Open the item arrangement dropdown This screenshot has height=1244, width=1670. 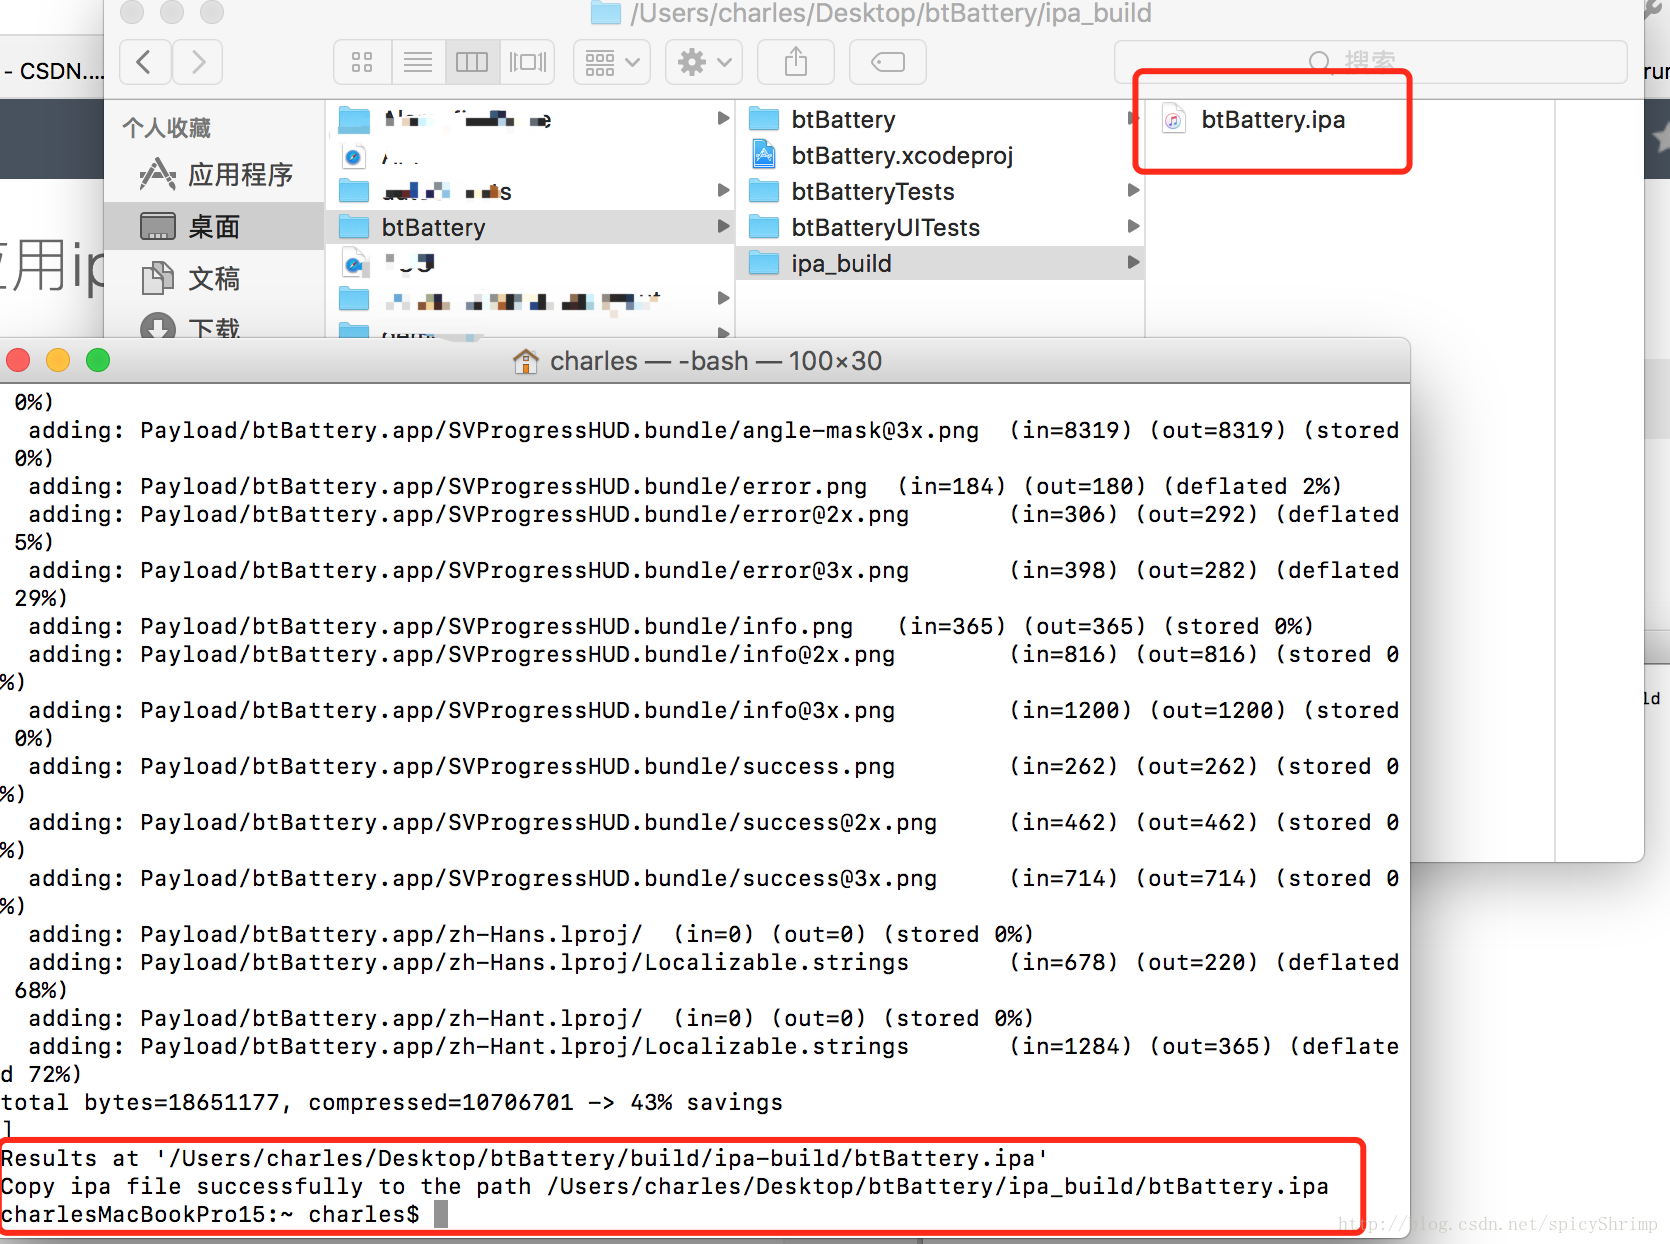pyautogui.click(x=612, y=62)
